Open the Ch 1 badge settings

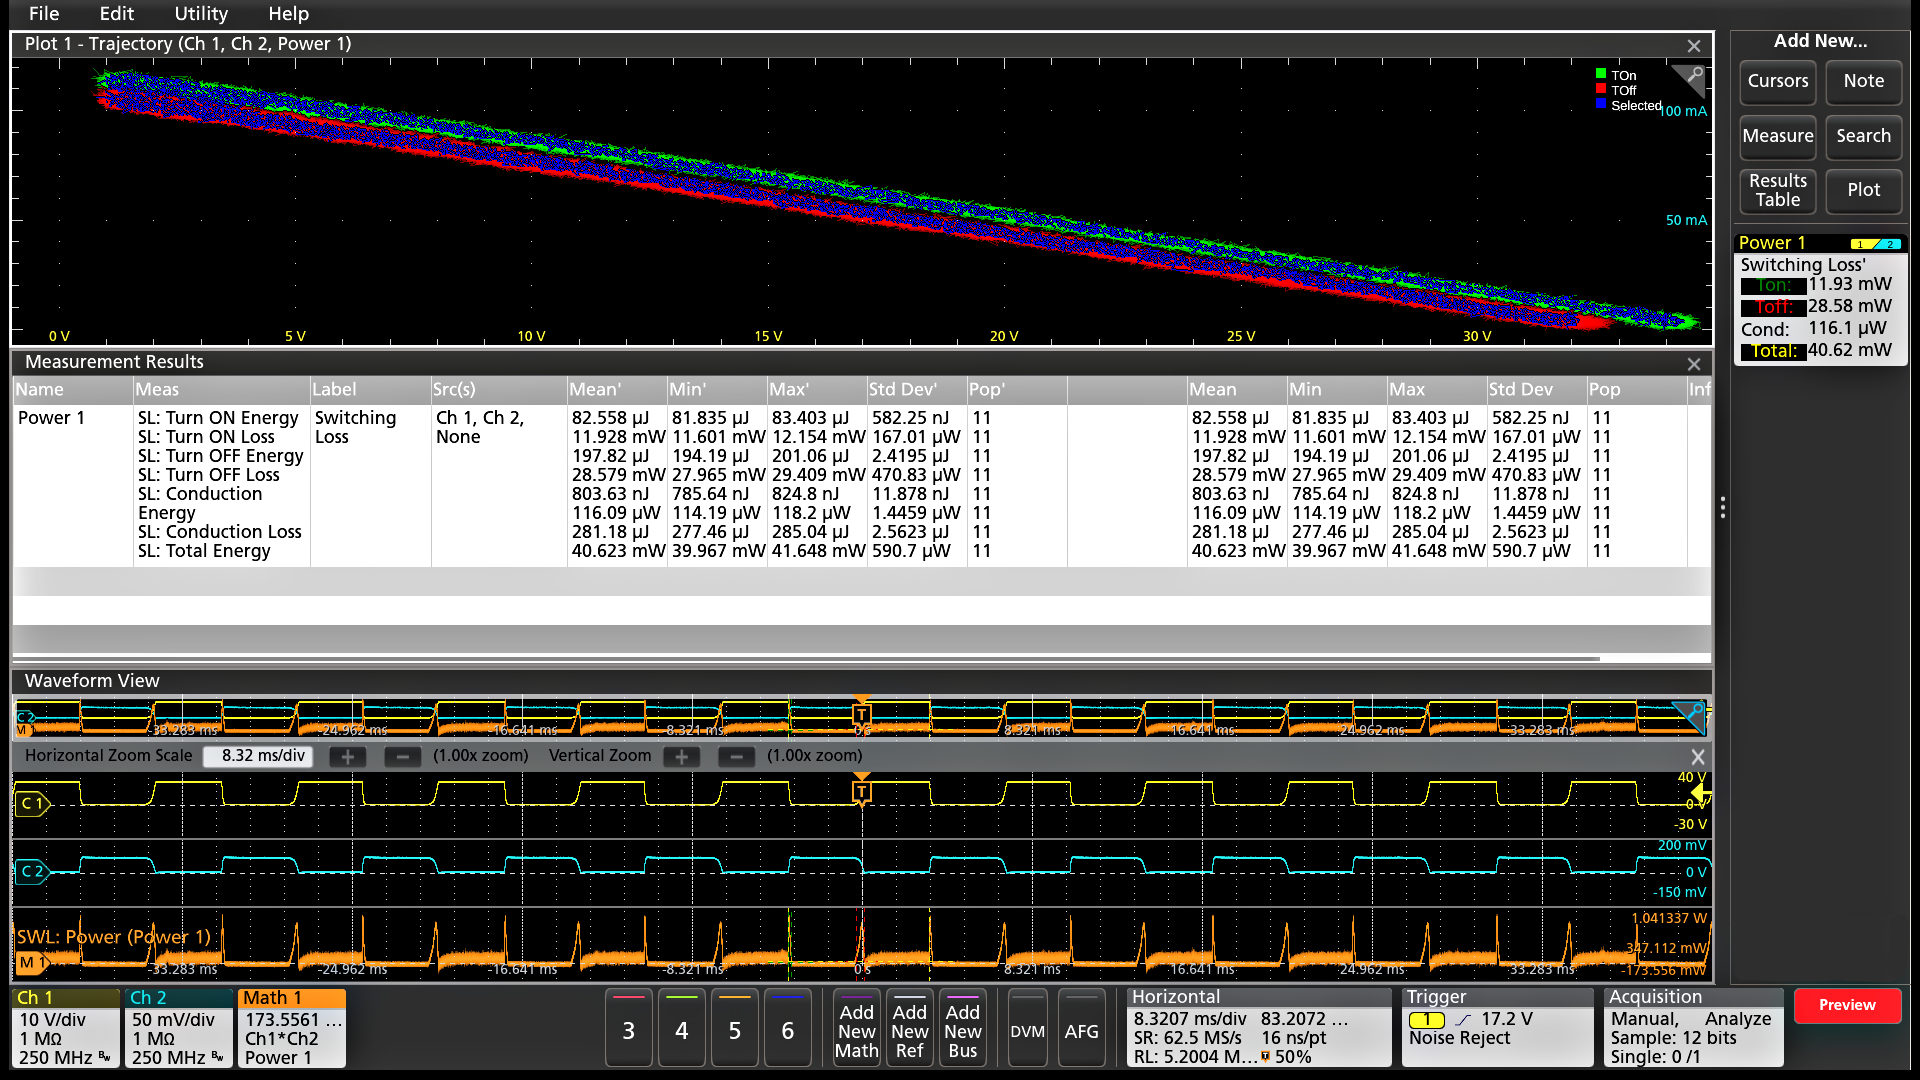(x=64, y=1028)
